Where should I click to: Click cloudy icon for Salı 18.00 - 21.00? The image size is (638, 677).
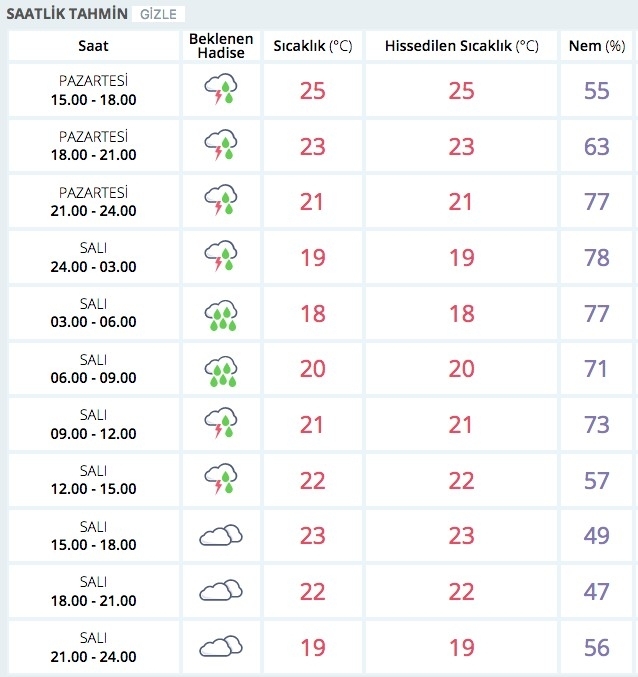click(x=220, y=592)
